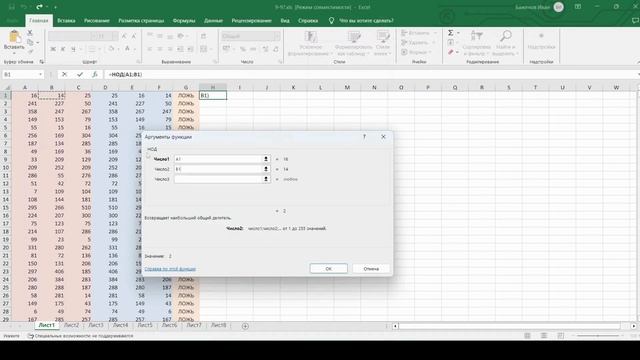Collapse dialog via Число1 range selector icon
This screenshot has width=640, height=360.
pos(266,159)
